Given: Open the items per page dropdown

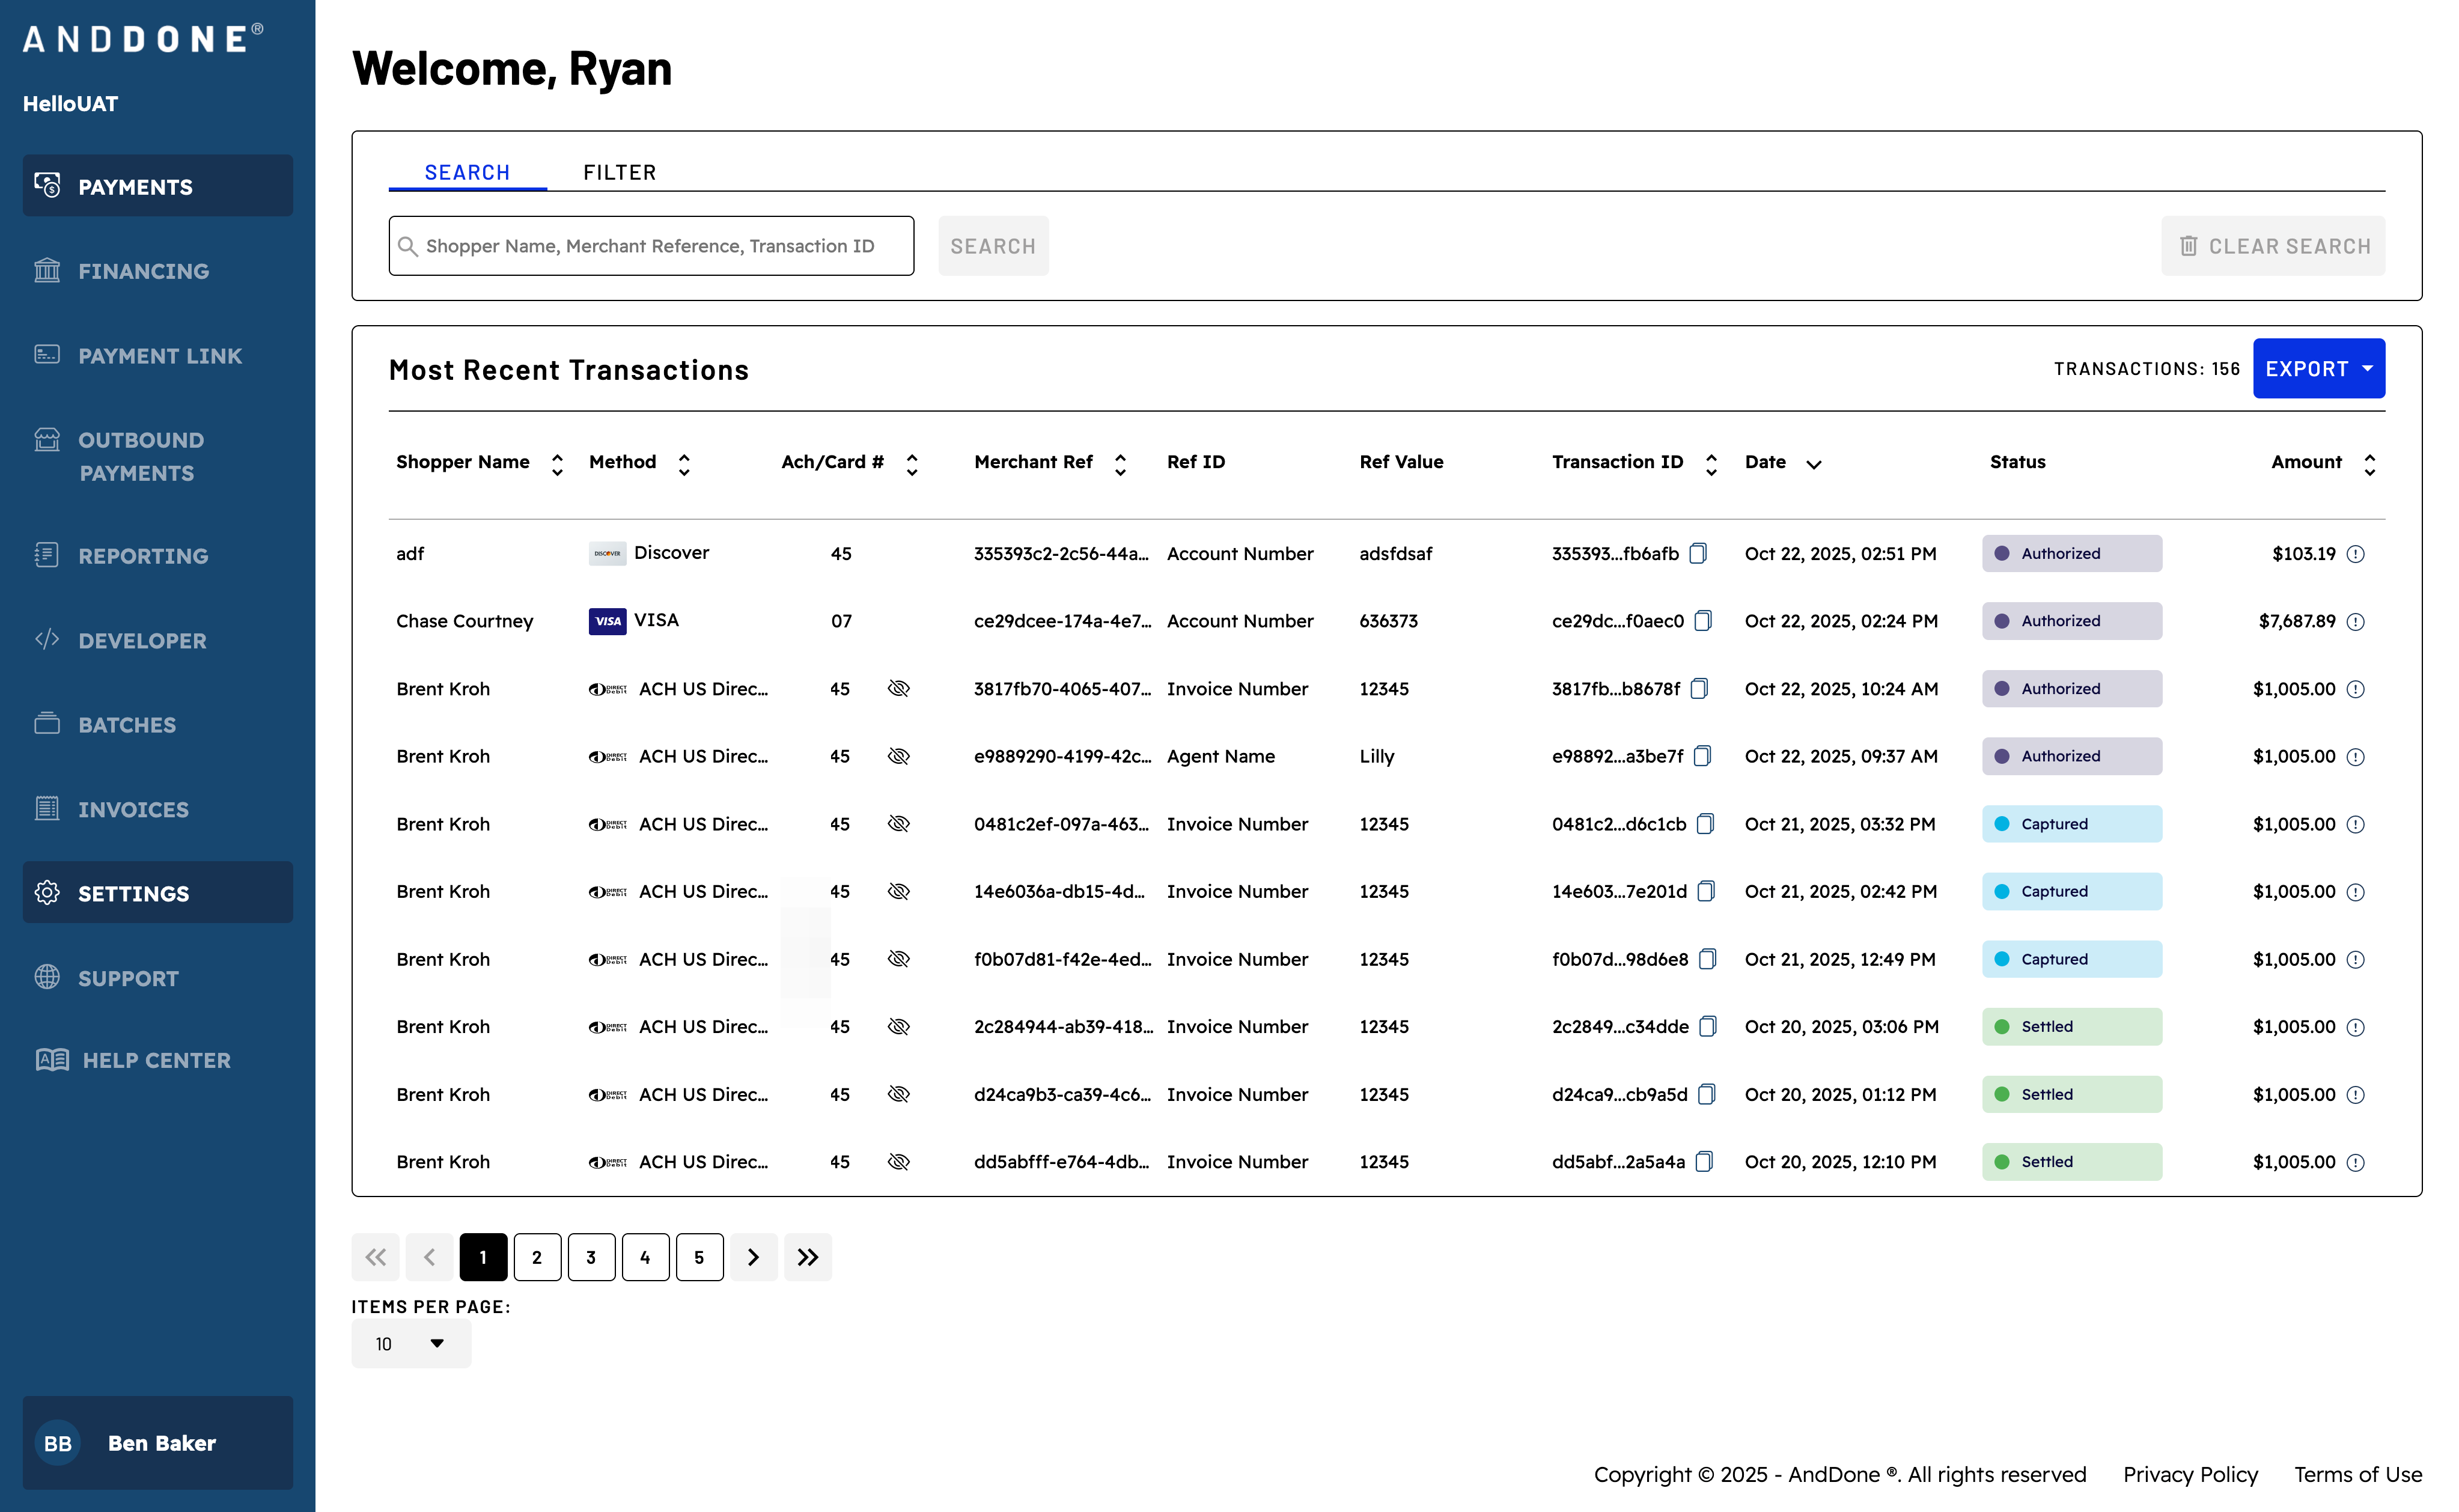Looking at the screenshot, I should 411,1343.
